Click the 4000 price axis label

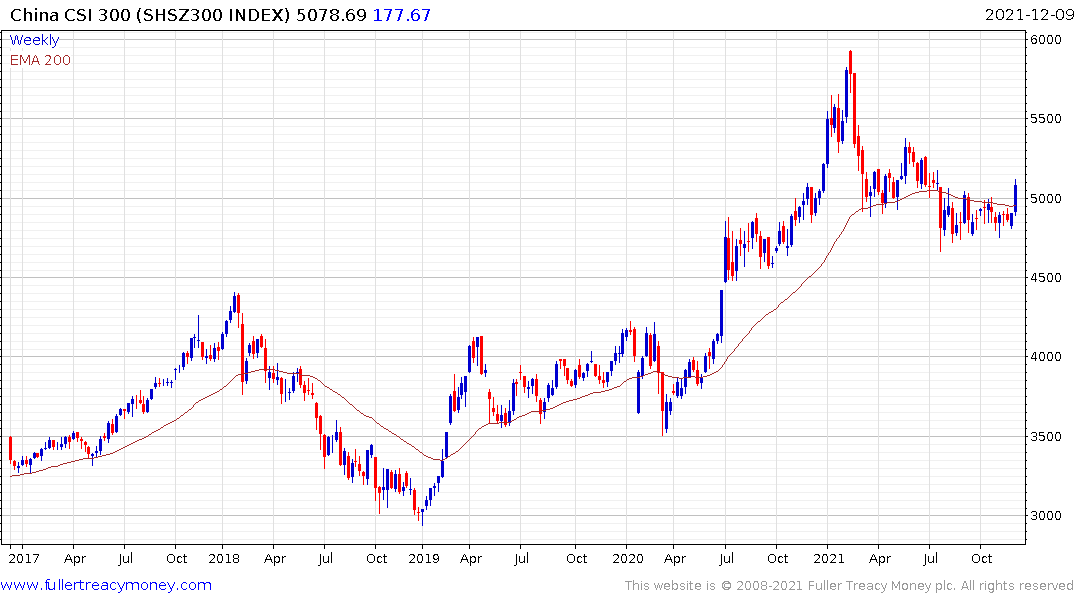(x=1046, y=357)
